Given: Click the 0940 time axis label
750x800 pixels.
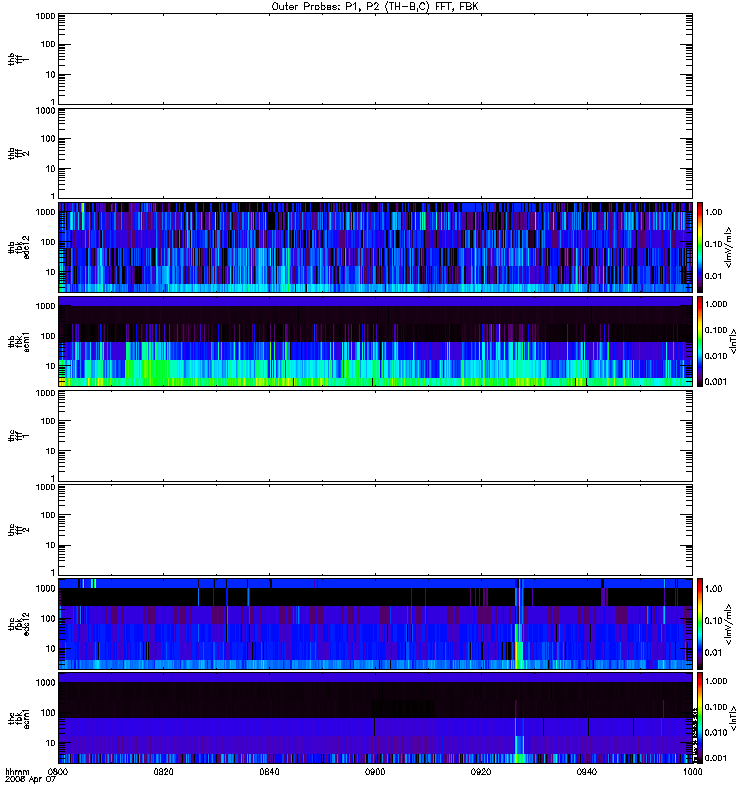Looking at the screenshot, I should pyautogui.click(x=587, y=771).
